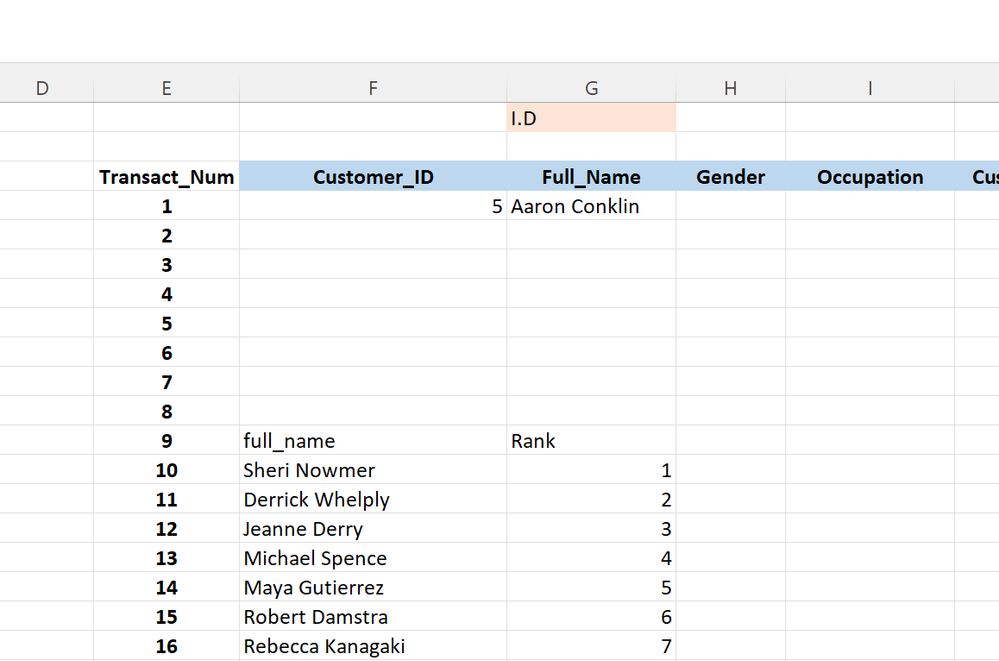The height and width of the screenshot is (661, 999).
Task: Select the Occupation header cell
Action: tap(869, 176)
